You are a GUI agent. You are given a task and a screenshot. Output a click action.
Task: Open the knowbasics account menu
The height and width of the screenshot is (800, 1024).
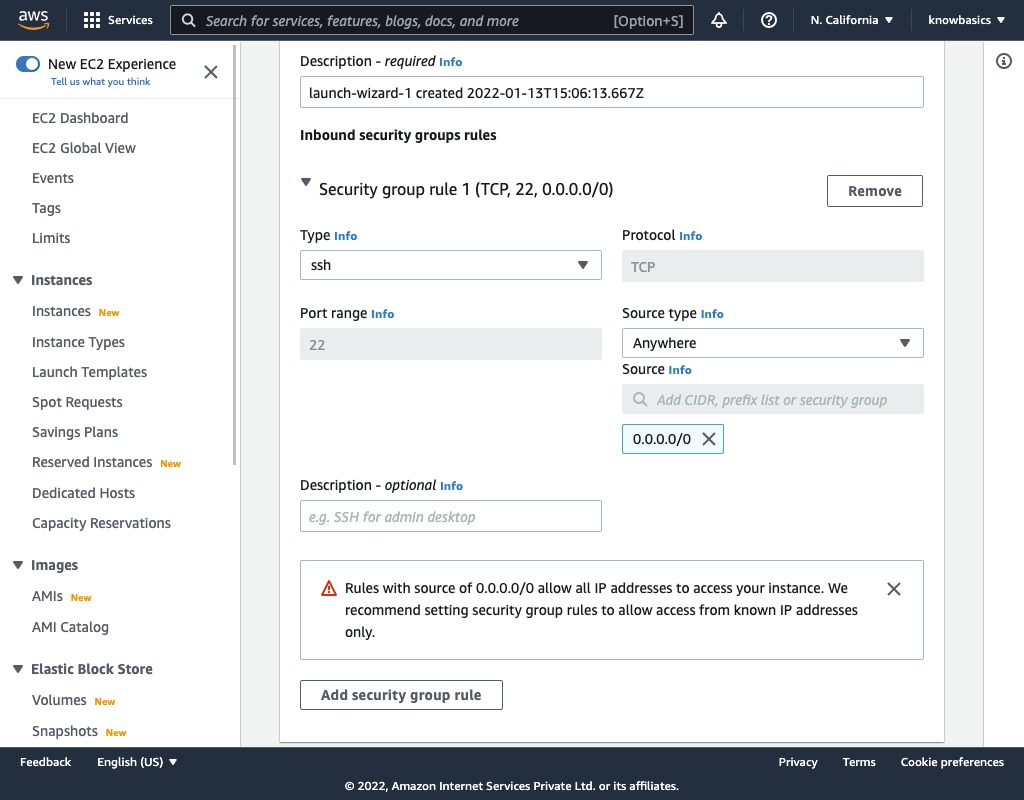pos(967,20)
